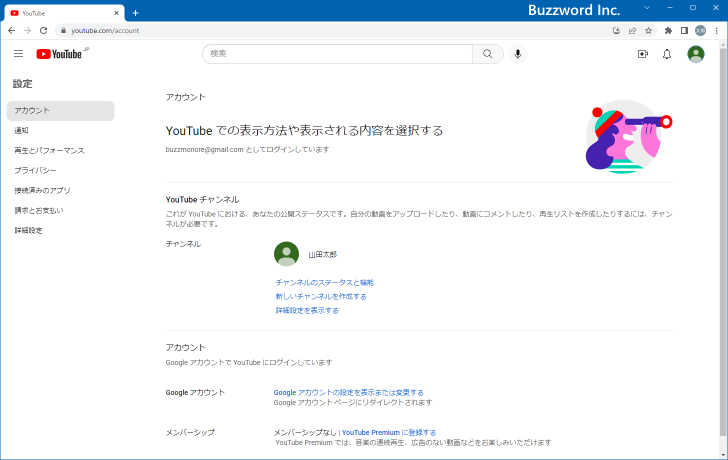This screenshot has height=460, width=728.
Task: Click the 山田太郎 channel avatar
Action: (286, 254)
